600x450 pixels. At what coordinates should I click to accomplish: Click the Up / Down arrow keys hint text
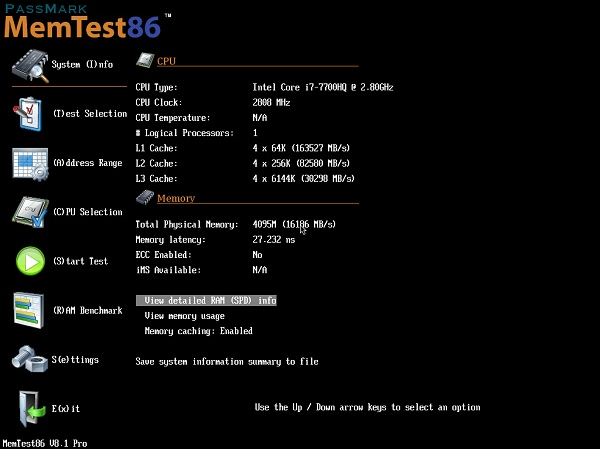pyautogui.click(x=367, y=408)
